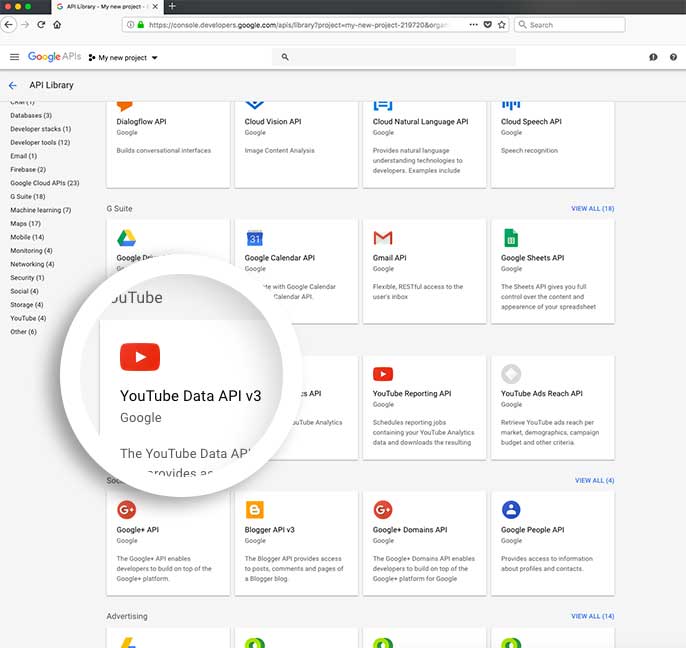686x648 pixels.
Task: Open the Cloud Natural Language API card
Action: tap(424, 144)
